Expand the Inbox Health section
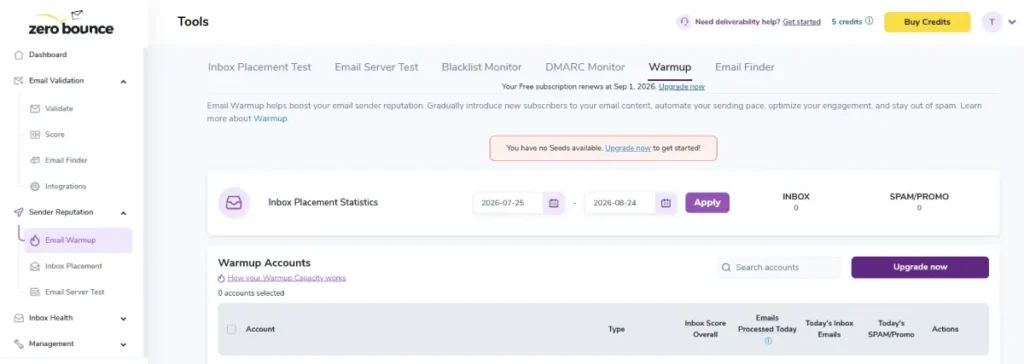The image size is (1024, 364). tap(123, 319)
